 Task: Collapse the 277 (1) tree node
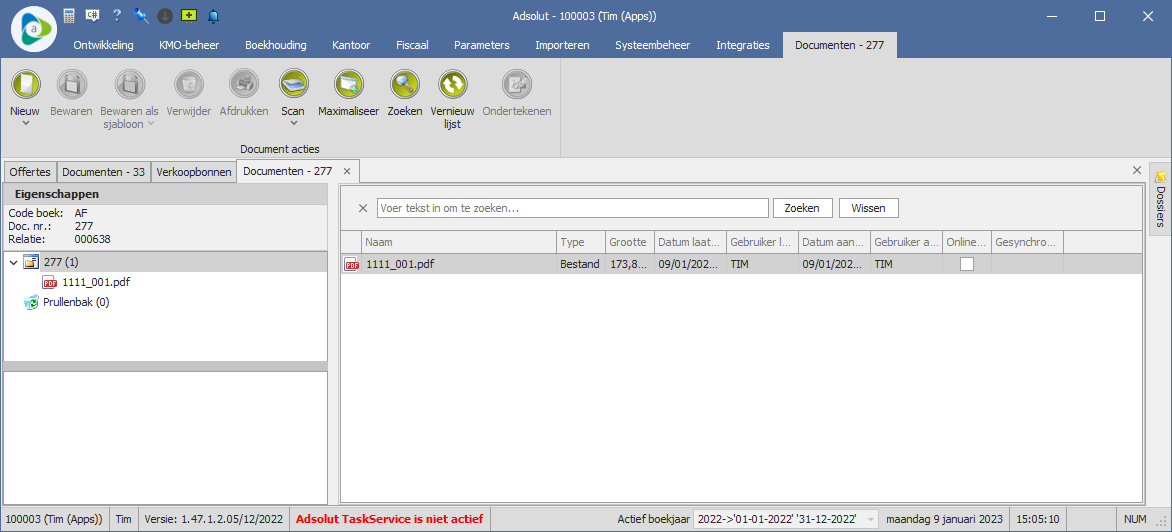click(x=13, y=262)
